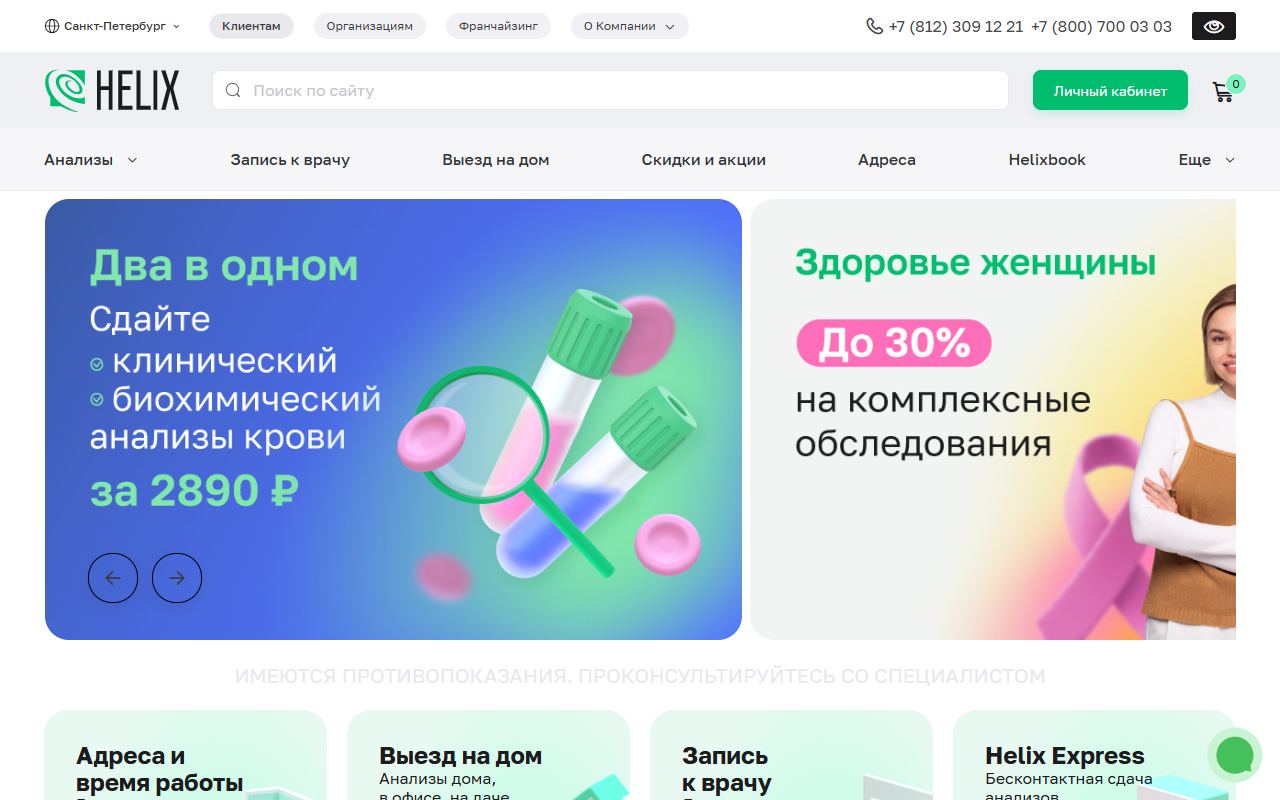Open the Санкт-Петербург city dropdown
Screen dimensions: 1280x800
(113, 26)
